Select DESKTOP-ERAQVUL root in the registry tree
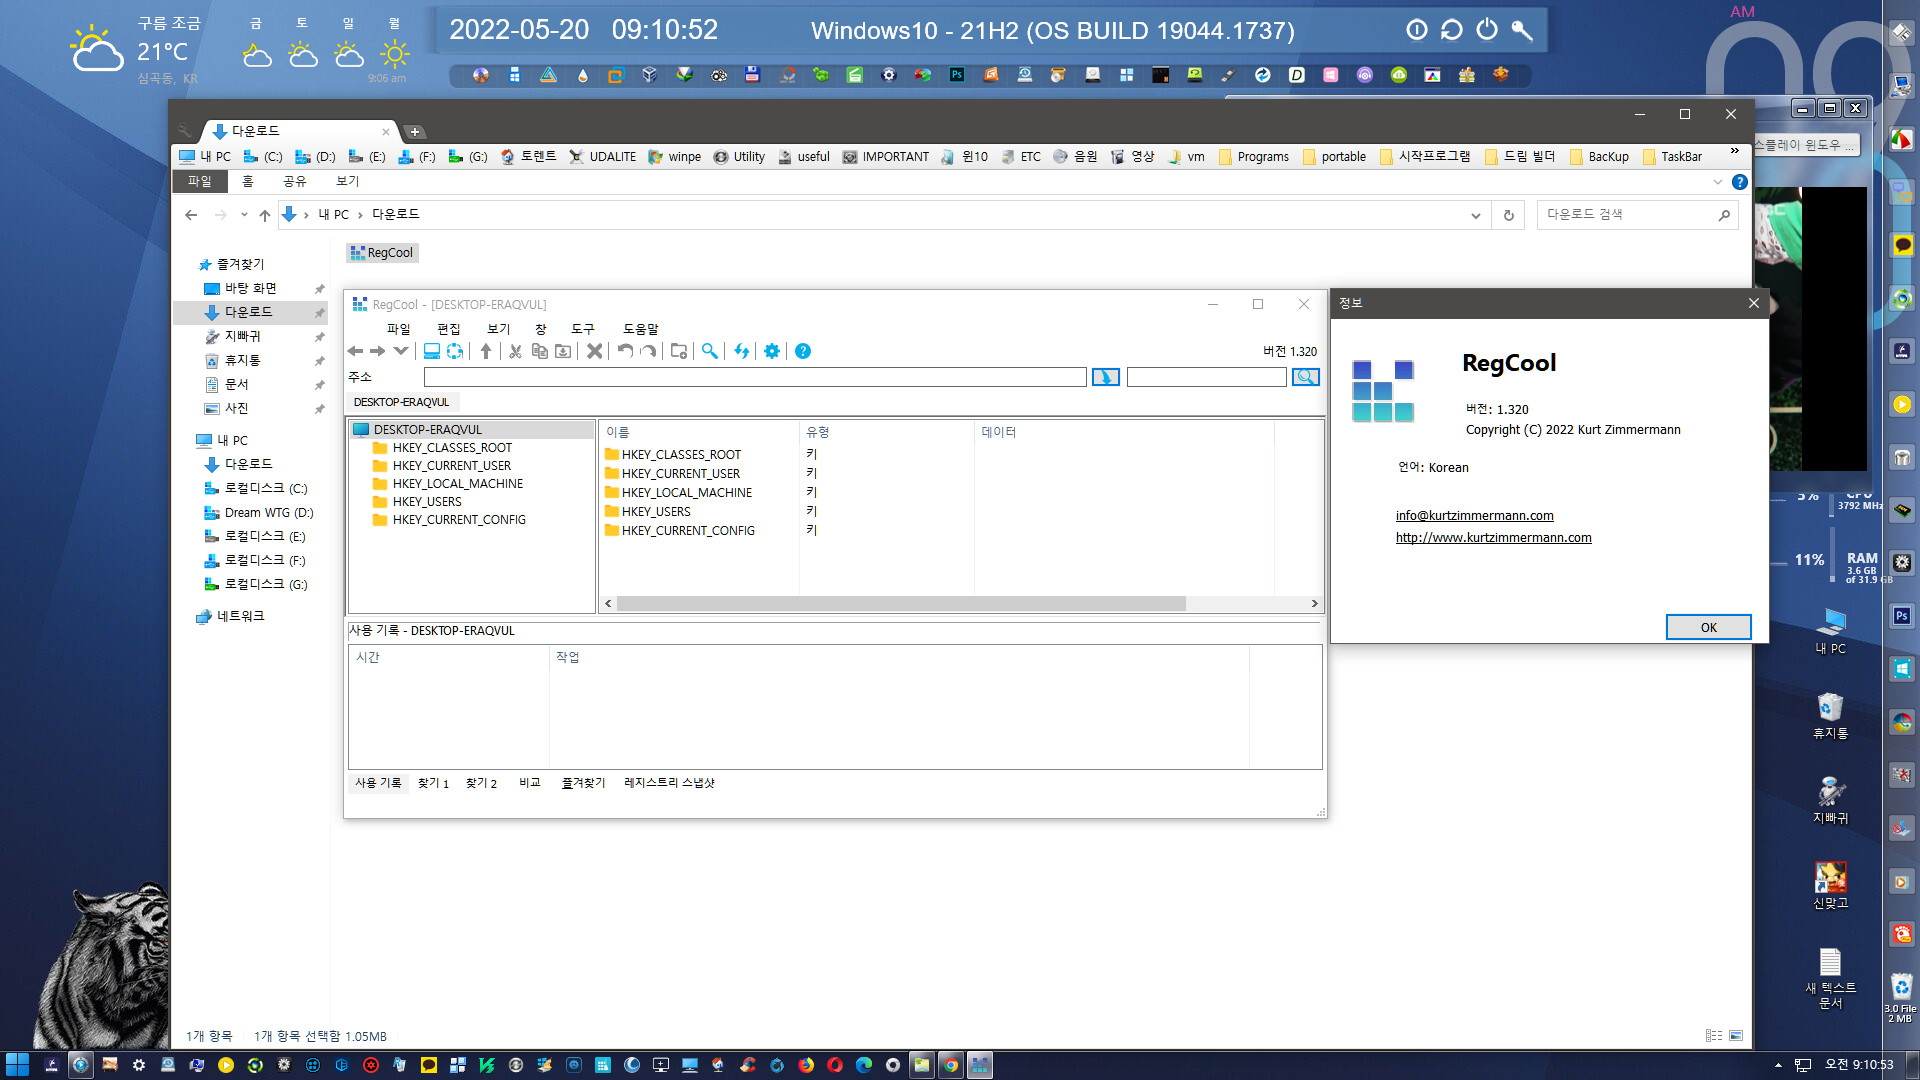Image resolution: width=1920 pixels, height=1080 pixels. tap(427, 430)
